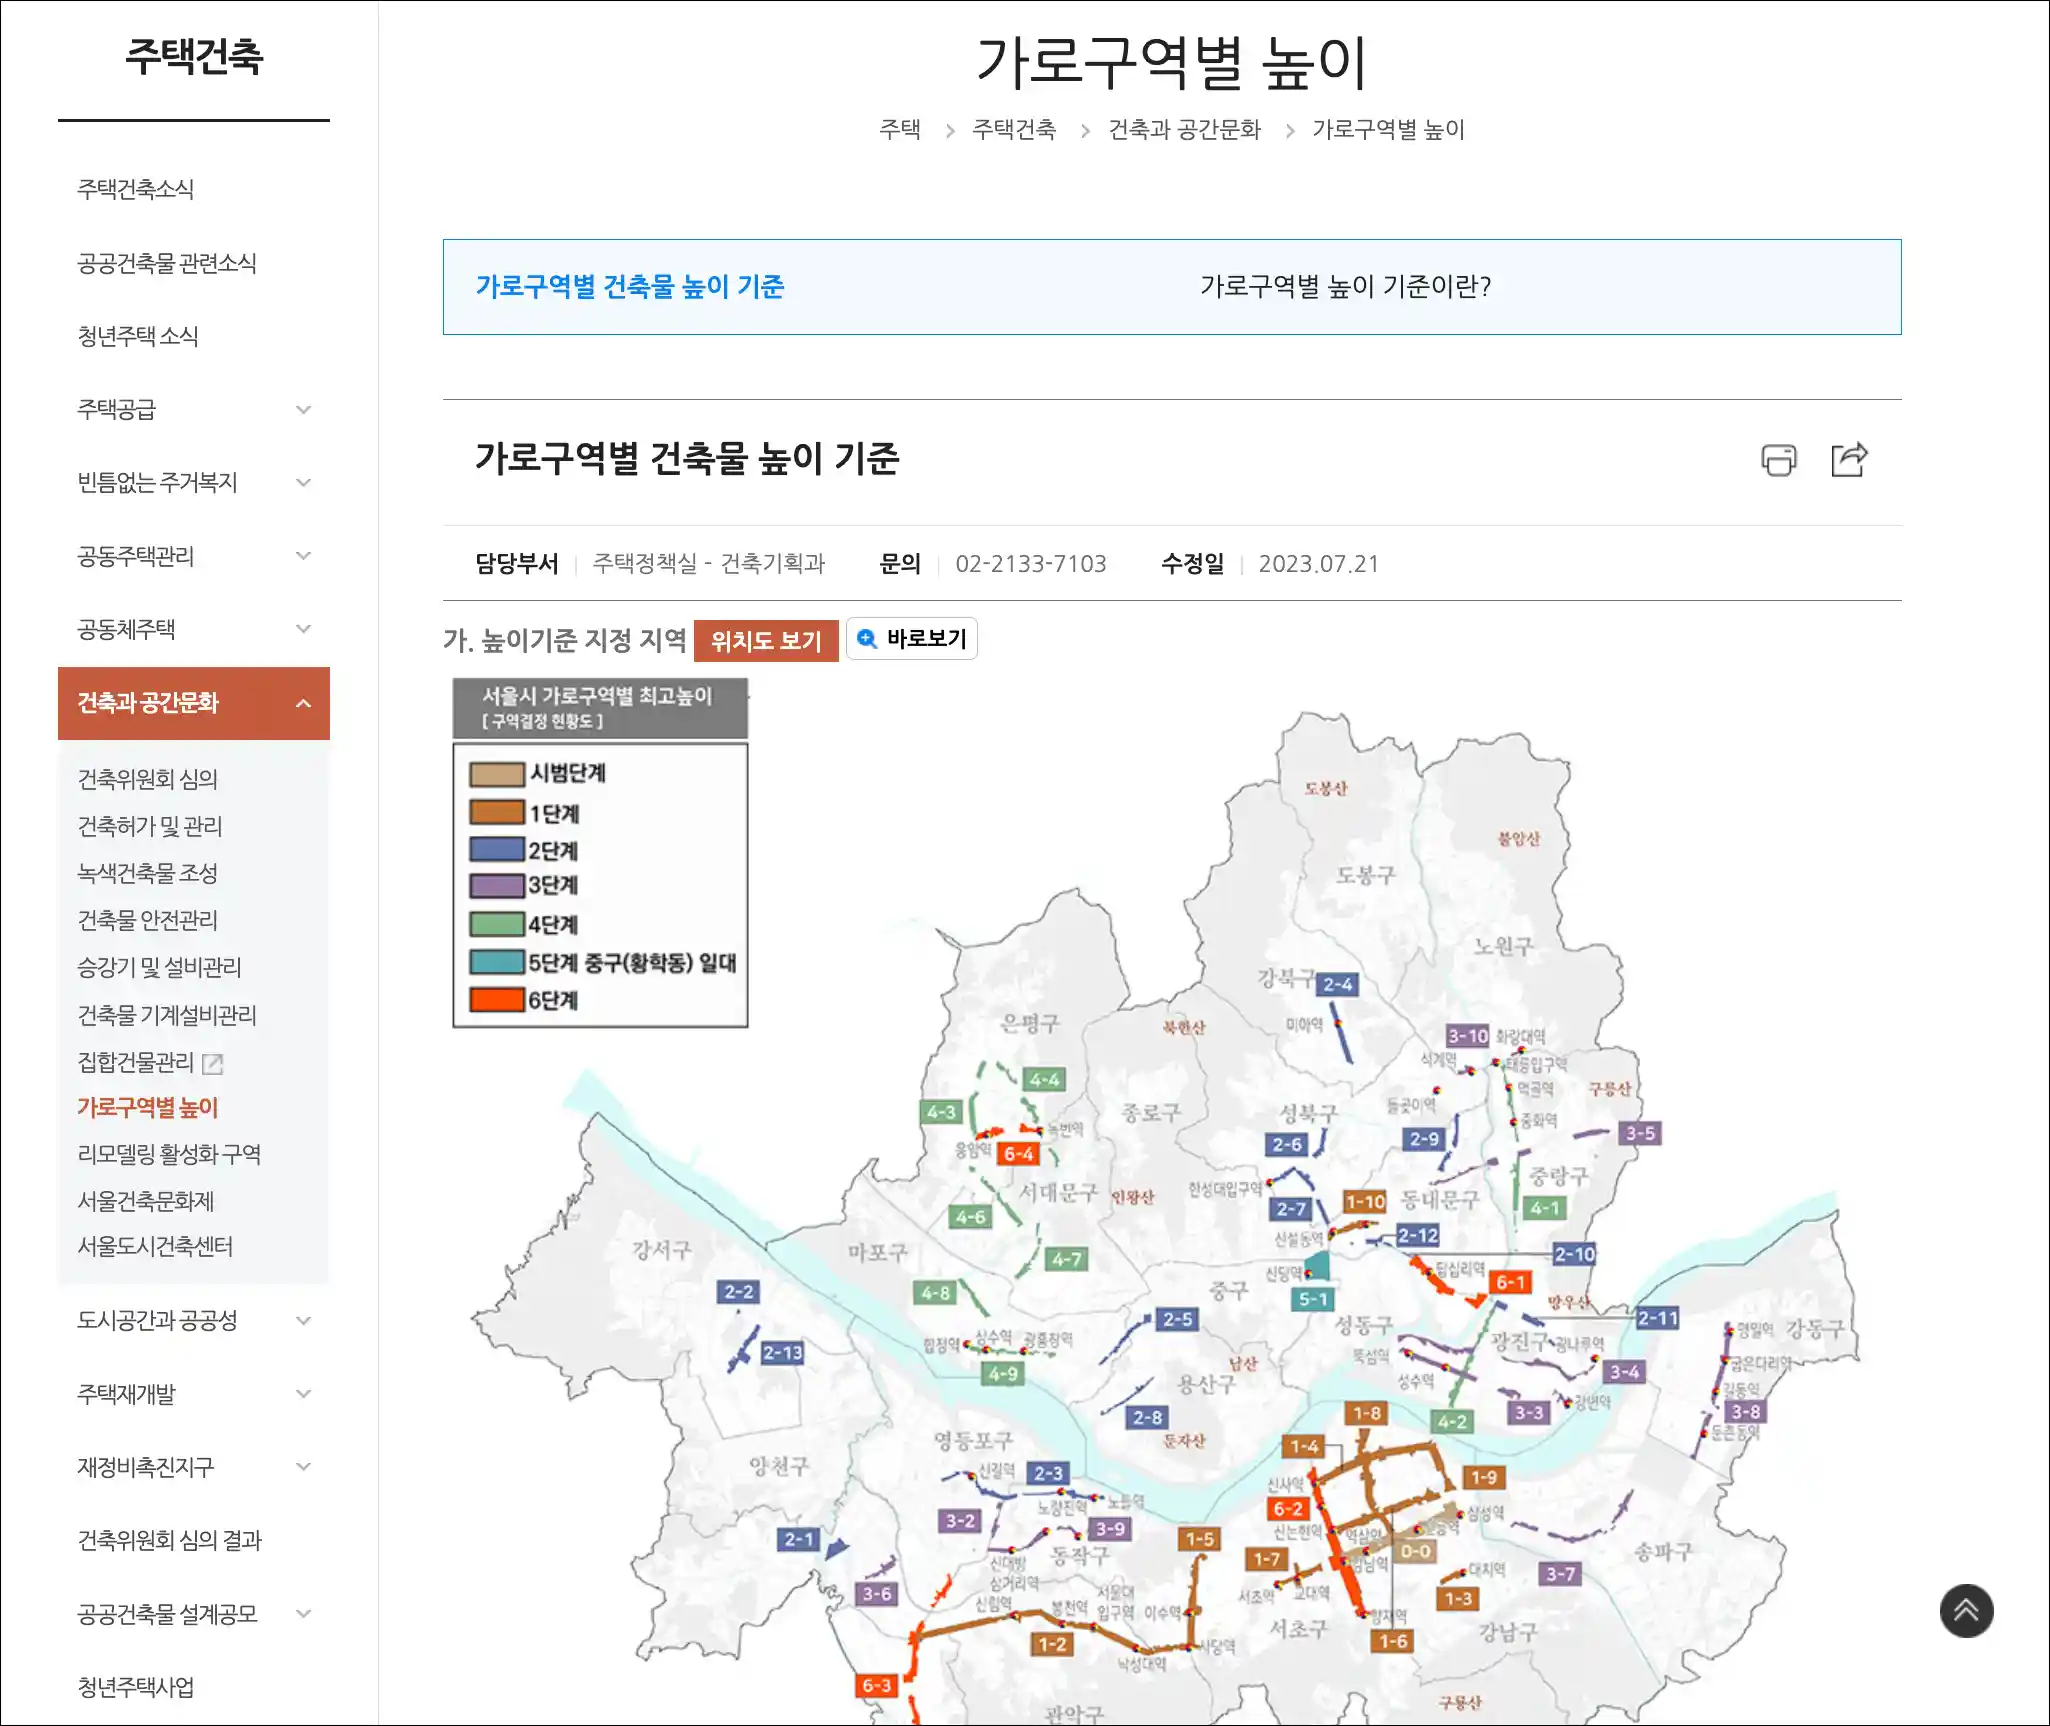2050x1726 pixels.
Task: Click the scroll-to-top arrow button
Action: (x=1966, y=1611)
